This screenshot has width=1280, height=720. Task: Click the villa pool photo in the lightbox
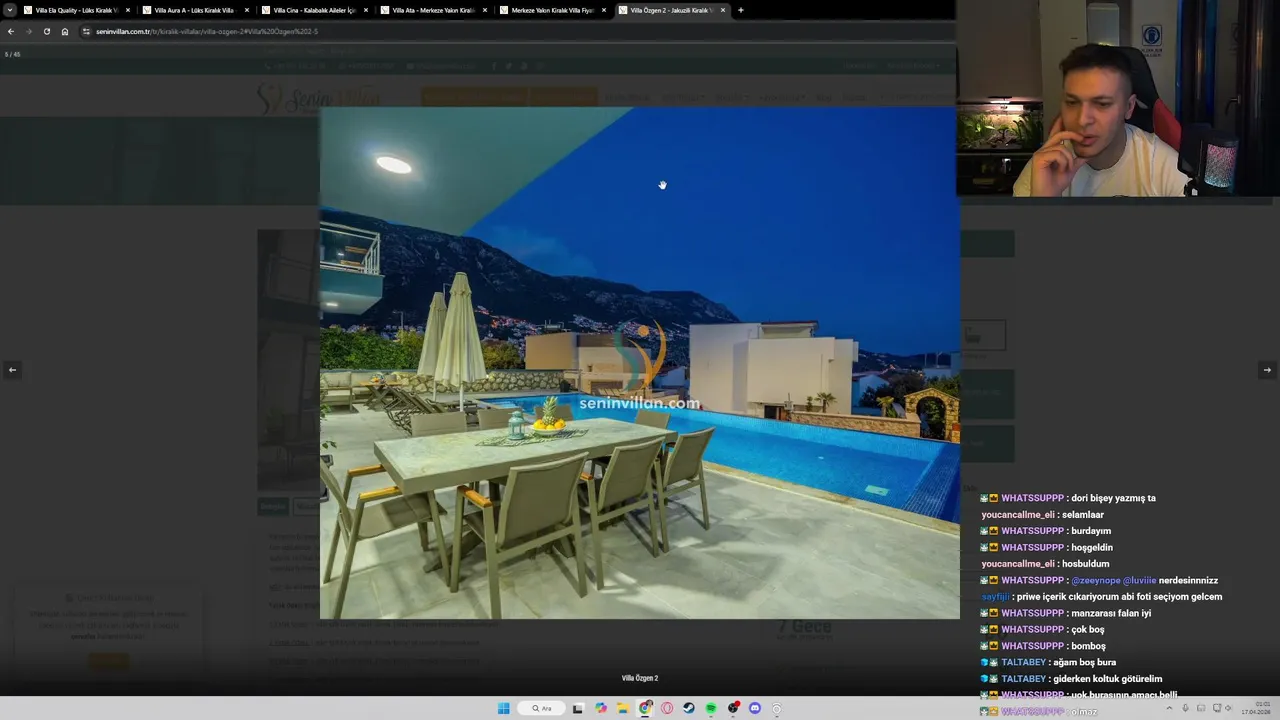(x=639, y=363)
